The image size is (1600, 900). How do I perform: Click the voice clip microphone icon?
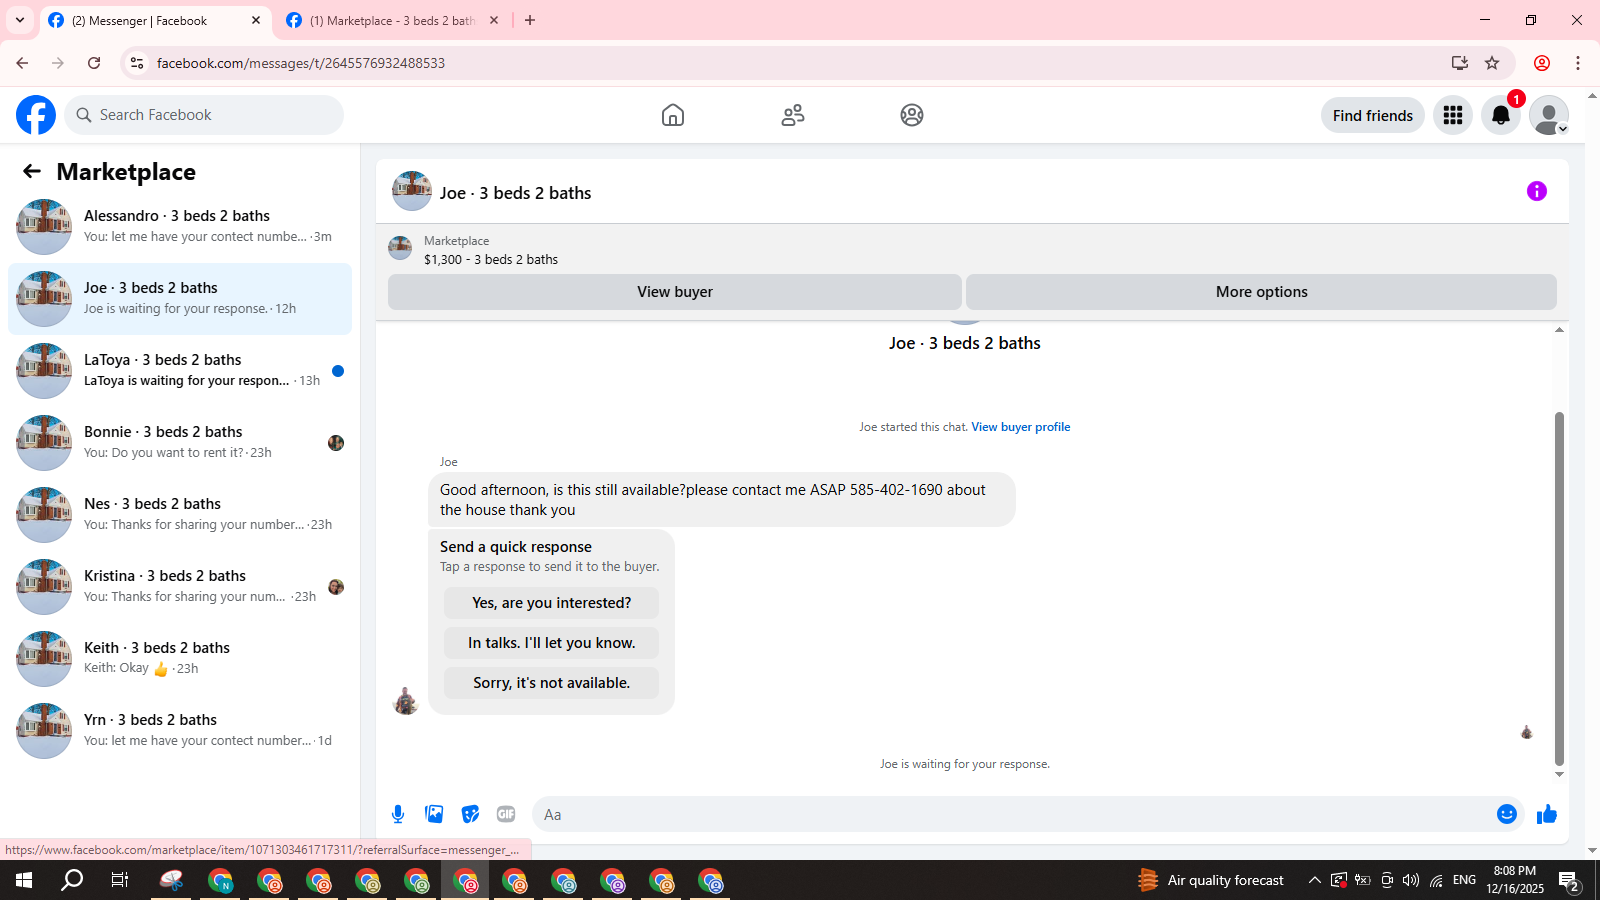click(398, 814)
